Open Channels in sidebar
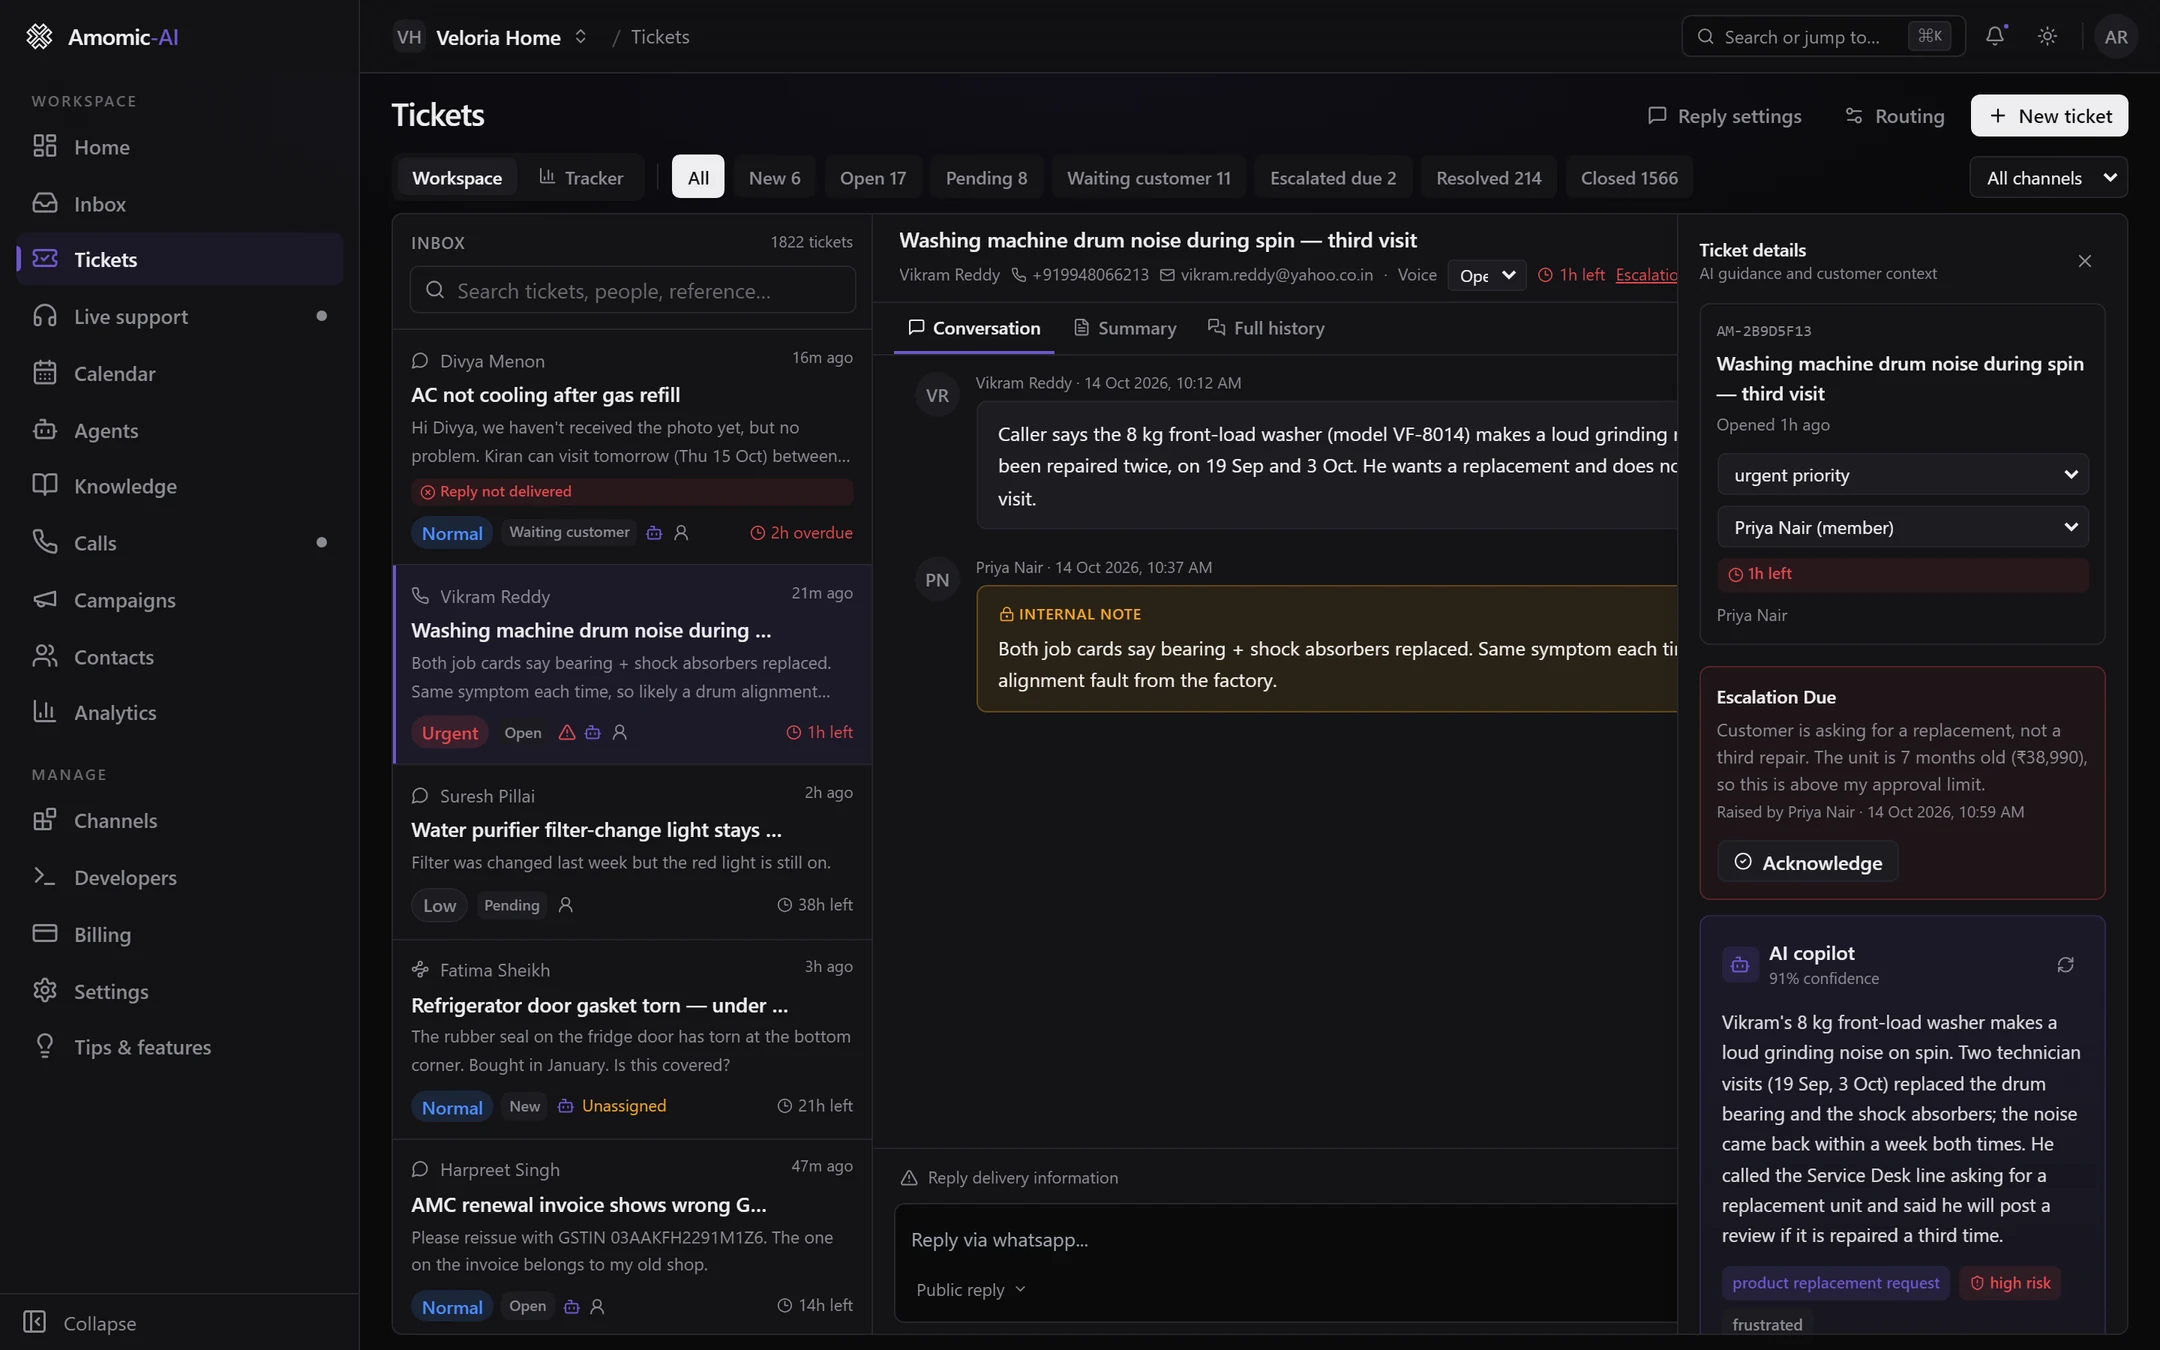Image resolution: width=2160 pixels, height=1350 pixels. pyautogui.click(x=180, y=820)
